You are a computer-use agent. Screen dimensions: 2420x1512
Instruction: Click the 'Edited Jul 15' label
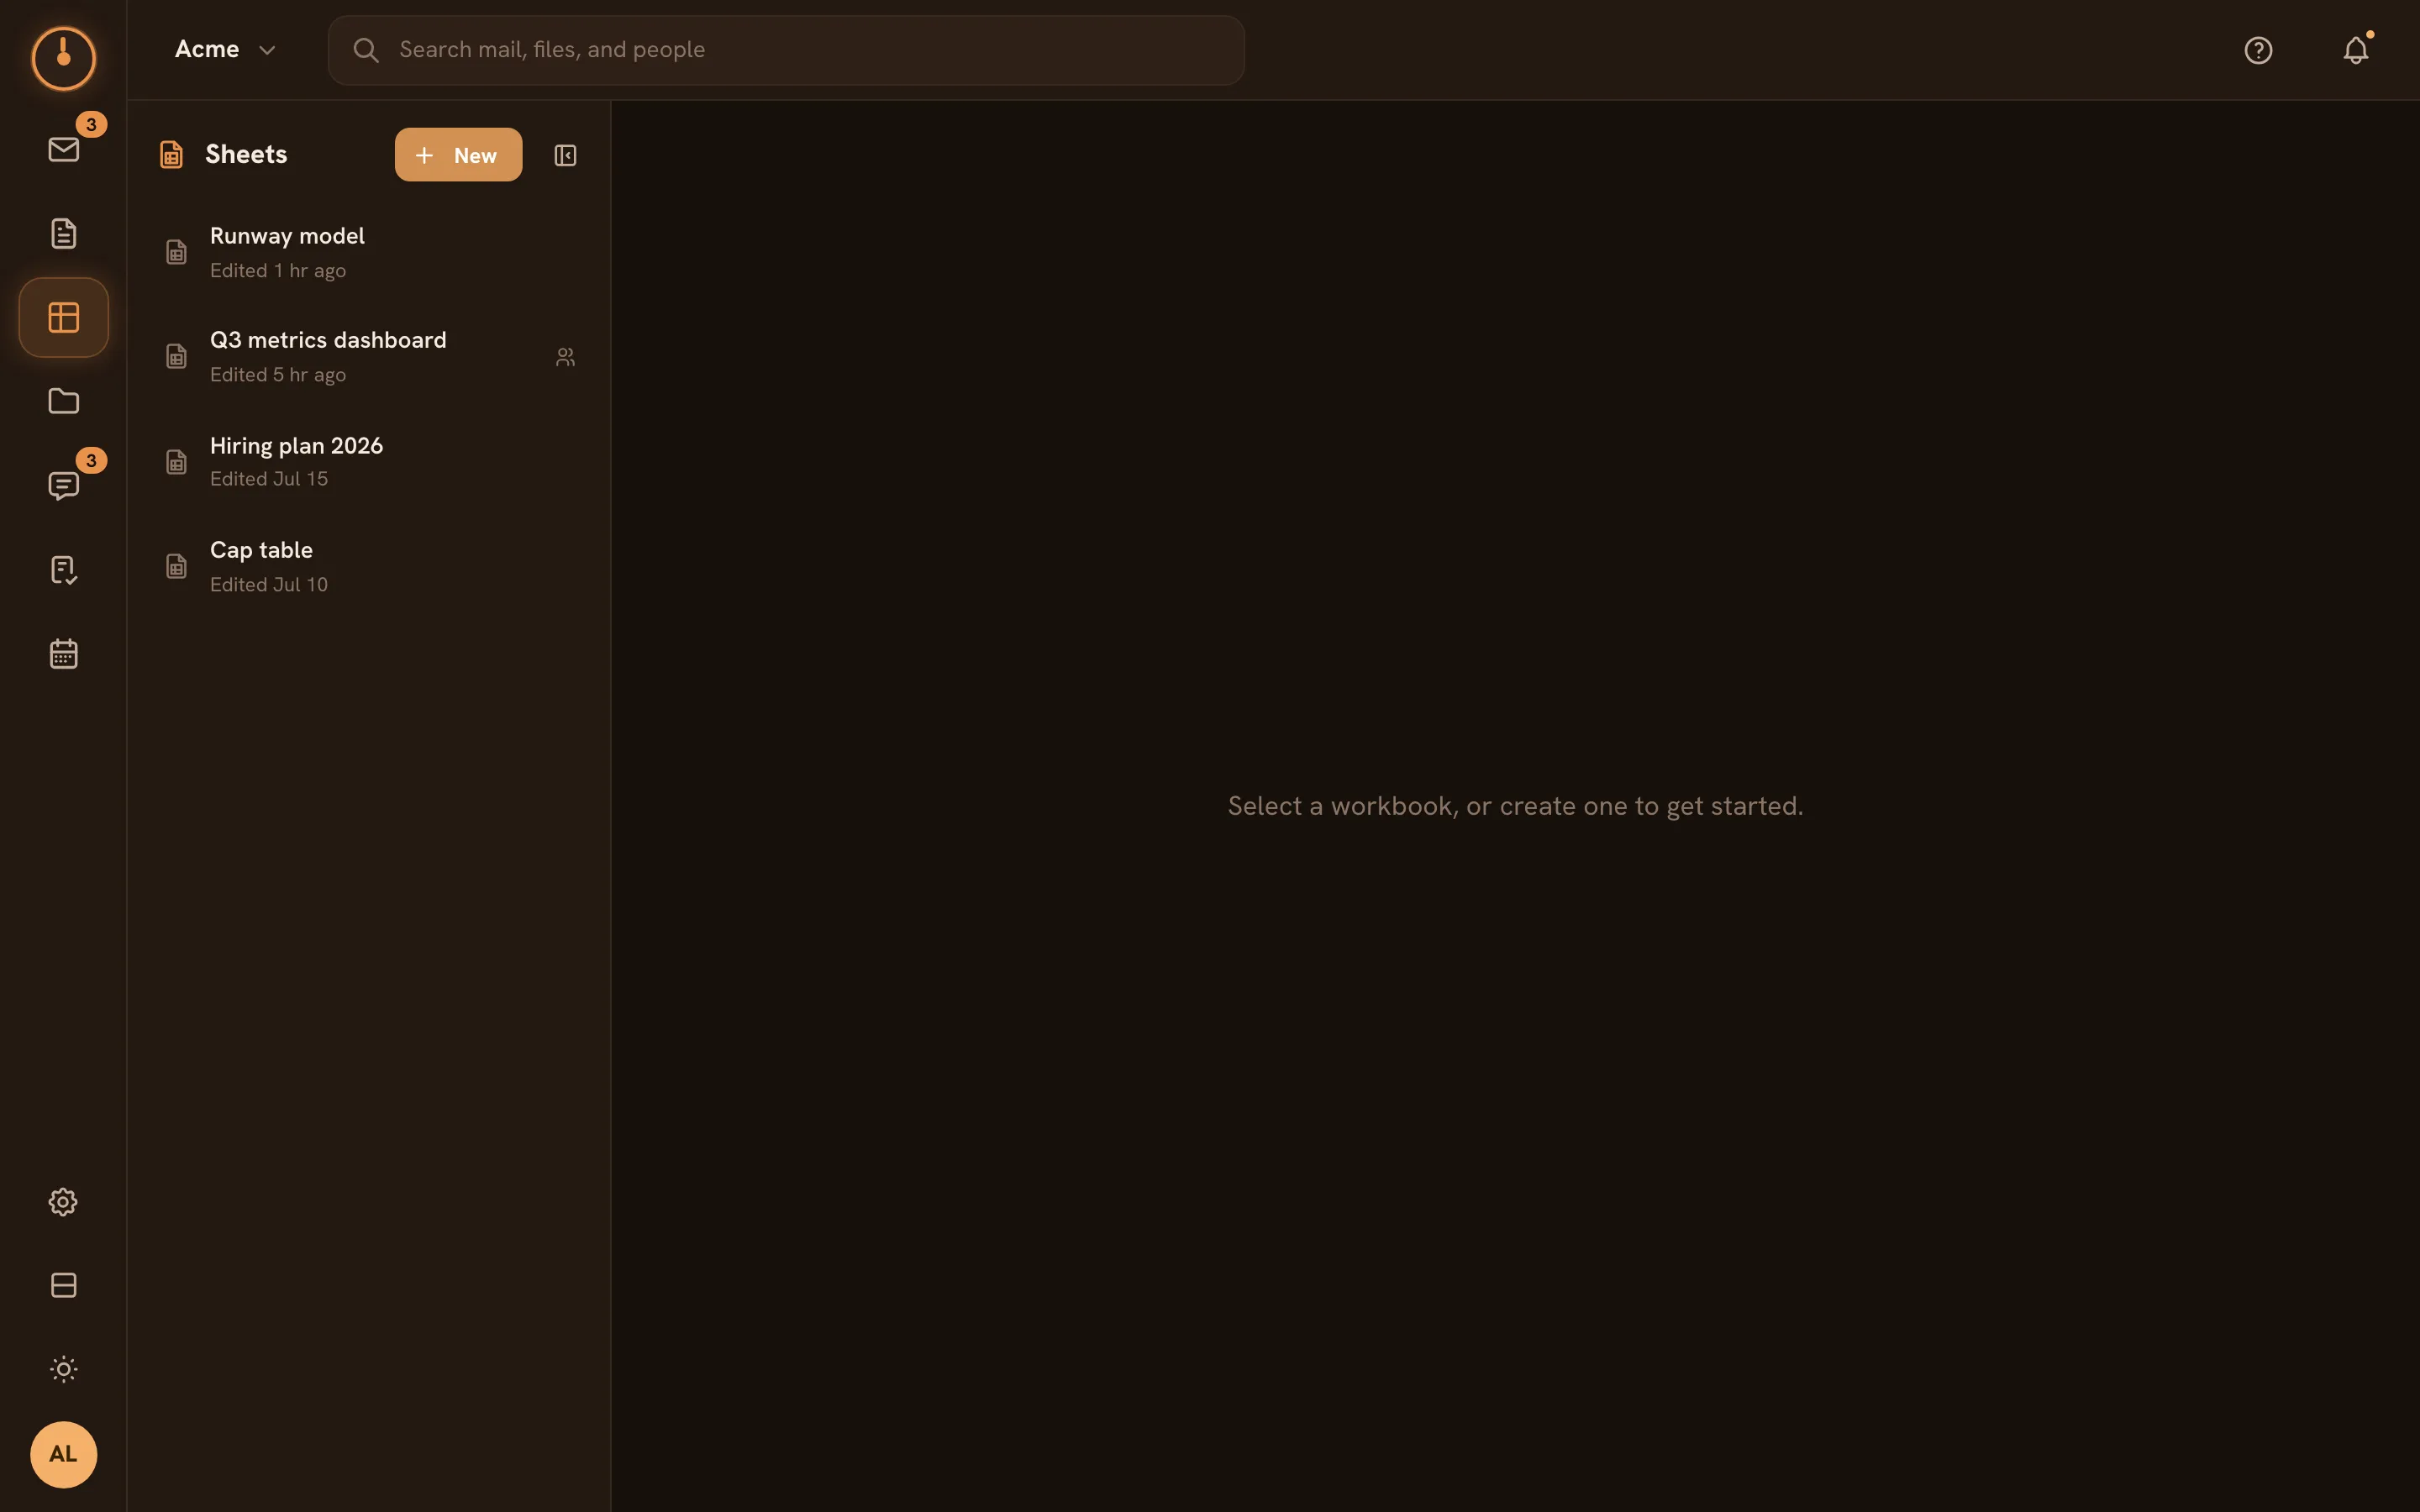tap(269, 479)
